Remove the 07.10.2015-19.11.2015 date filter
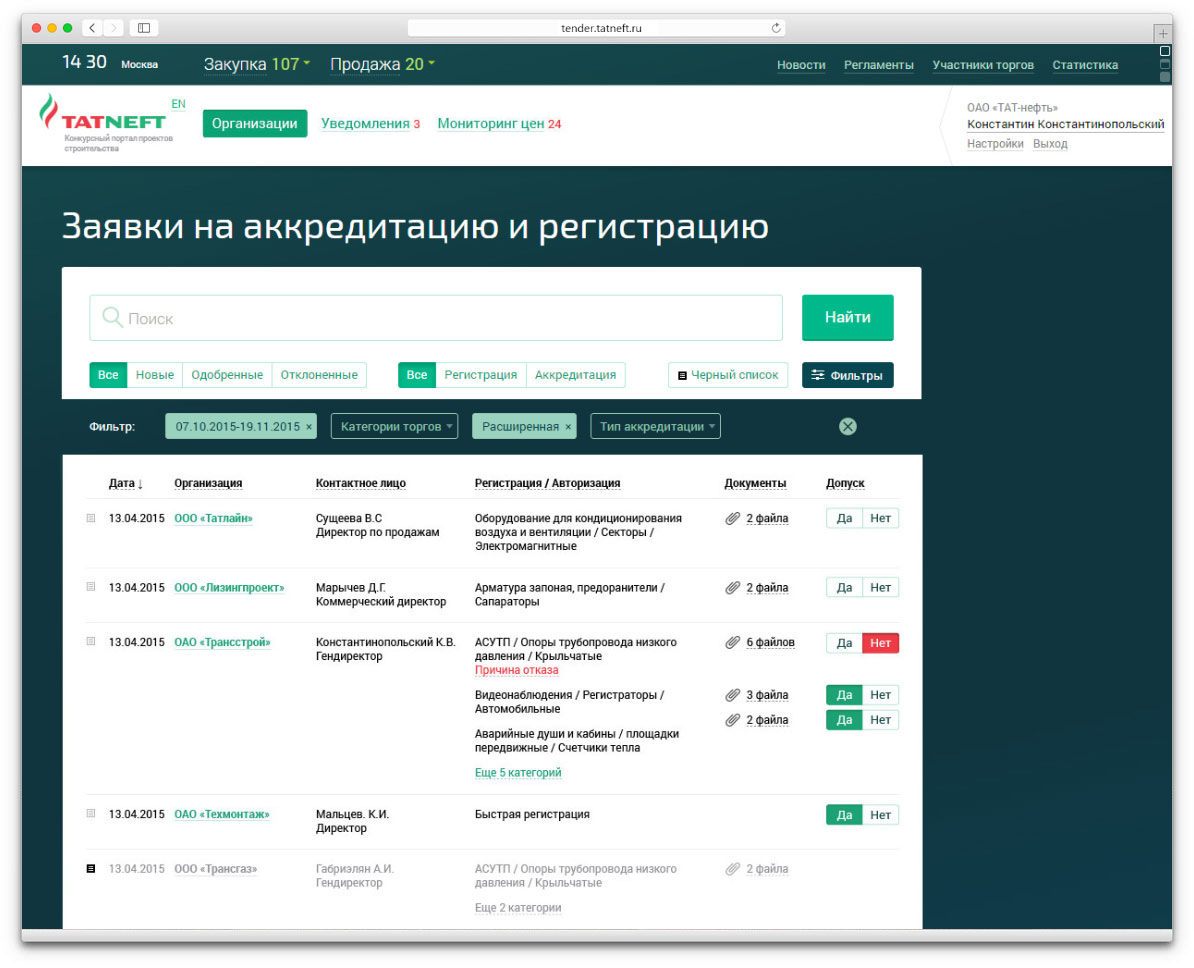 [309, 427]
